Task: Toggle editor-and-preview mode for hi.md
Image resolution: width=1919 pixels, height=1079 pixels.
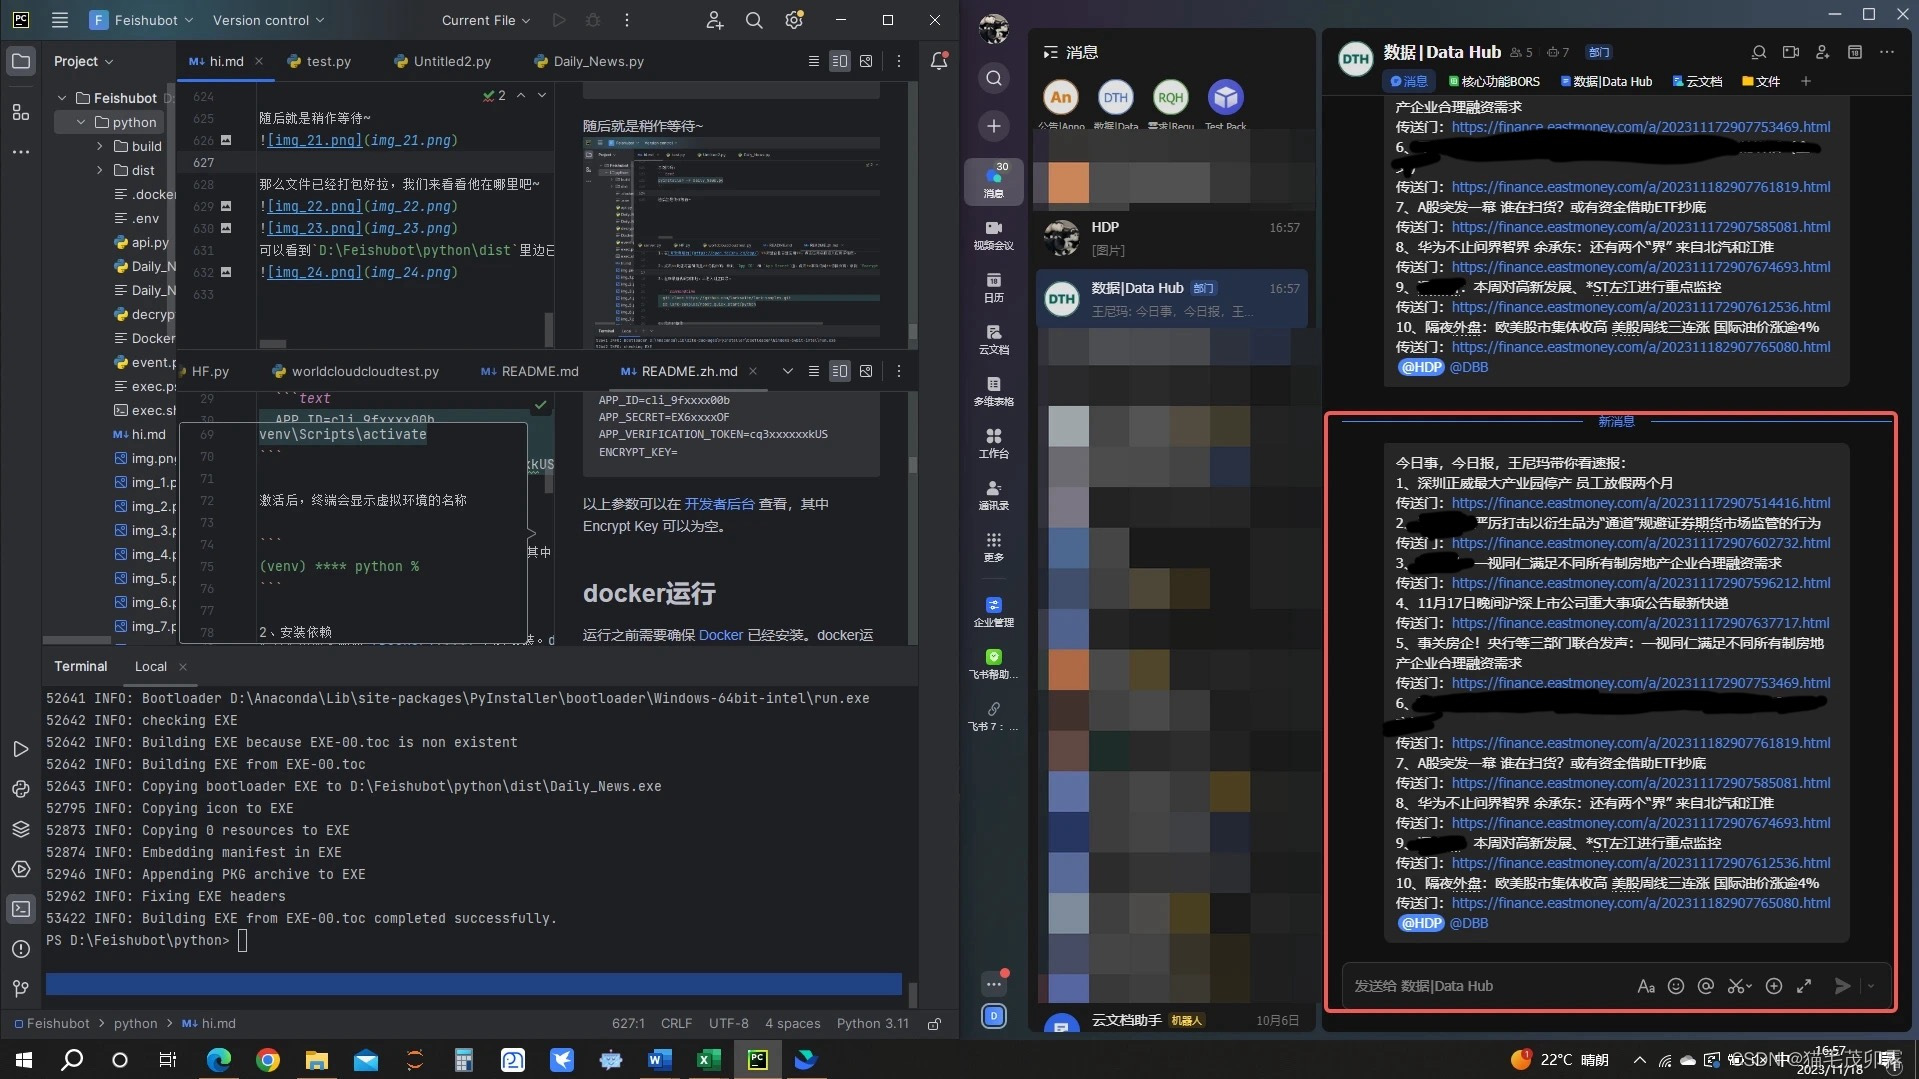Action: (x=840, y=61)
